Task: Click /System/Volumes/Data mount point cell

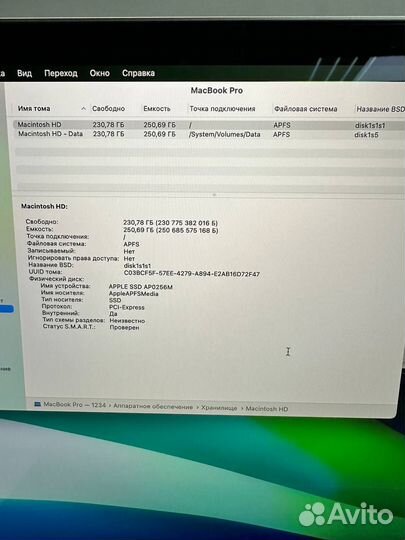Action: point(224,134)
